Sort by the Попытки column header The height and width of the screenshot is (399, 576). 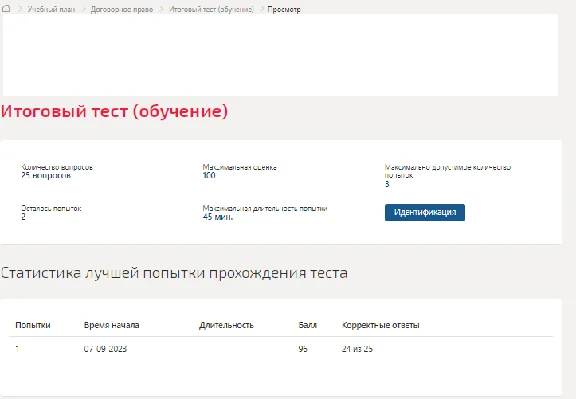coord(33,325)
